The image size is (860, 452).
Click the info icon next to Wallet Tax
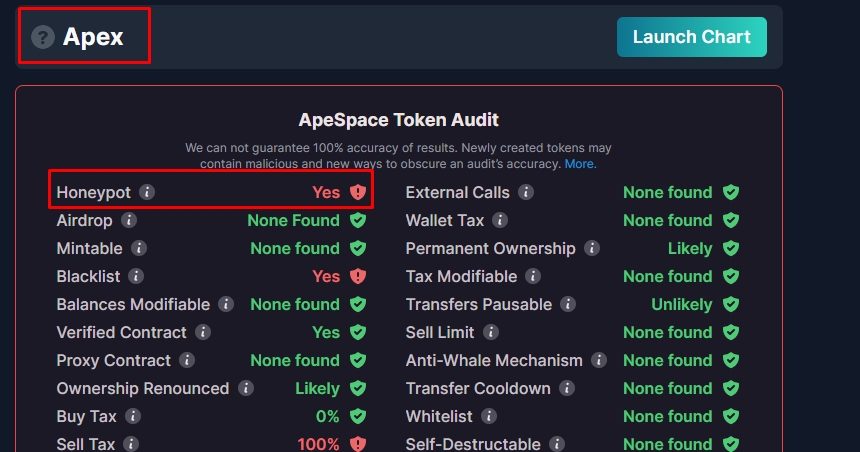coord(499,220)
